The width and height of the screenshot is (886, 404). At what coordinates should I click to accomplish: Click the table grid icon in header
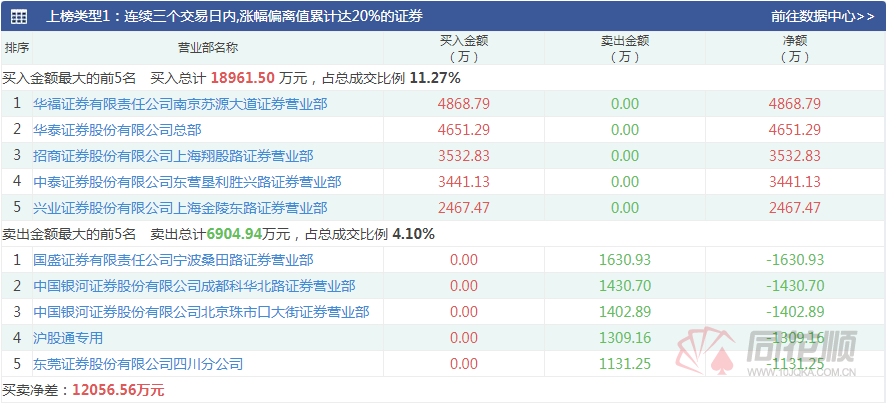pyautogui.click(x=19, y=16)
